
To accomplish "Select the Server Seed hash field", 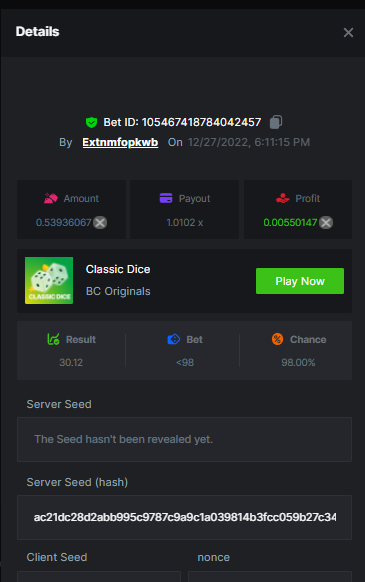I will pyautogui.click(x=185, y=517).
